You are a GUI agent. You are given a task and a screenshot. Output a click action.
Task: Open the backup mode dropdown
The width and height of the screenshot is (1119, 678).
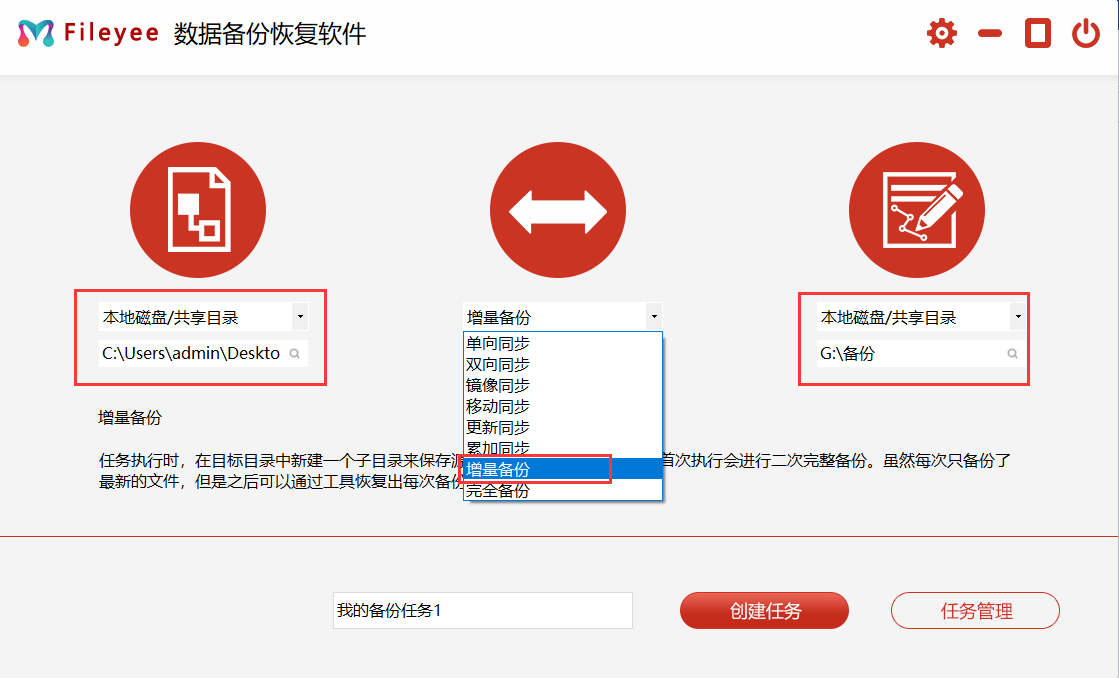[654, 315]
